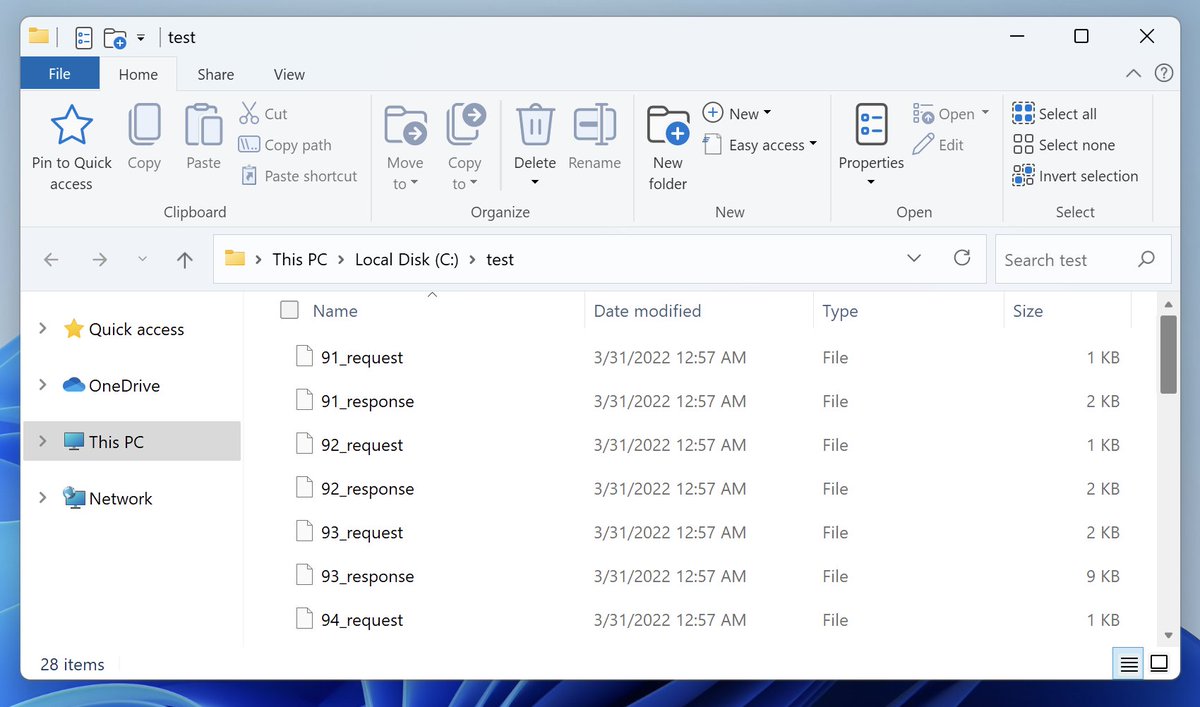Refresh the current folder
The height and width of the screenshot is (707, 1200).
962,258
